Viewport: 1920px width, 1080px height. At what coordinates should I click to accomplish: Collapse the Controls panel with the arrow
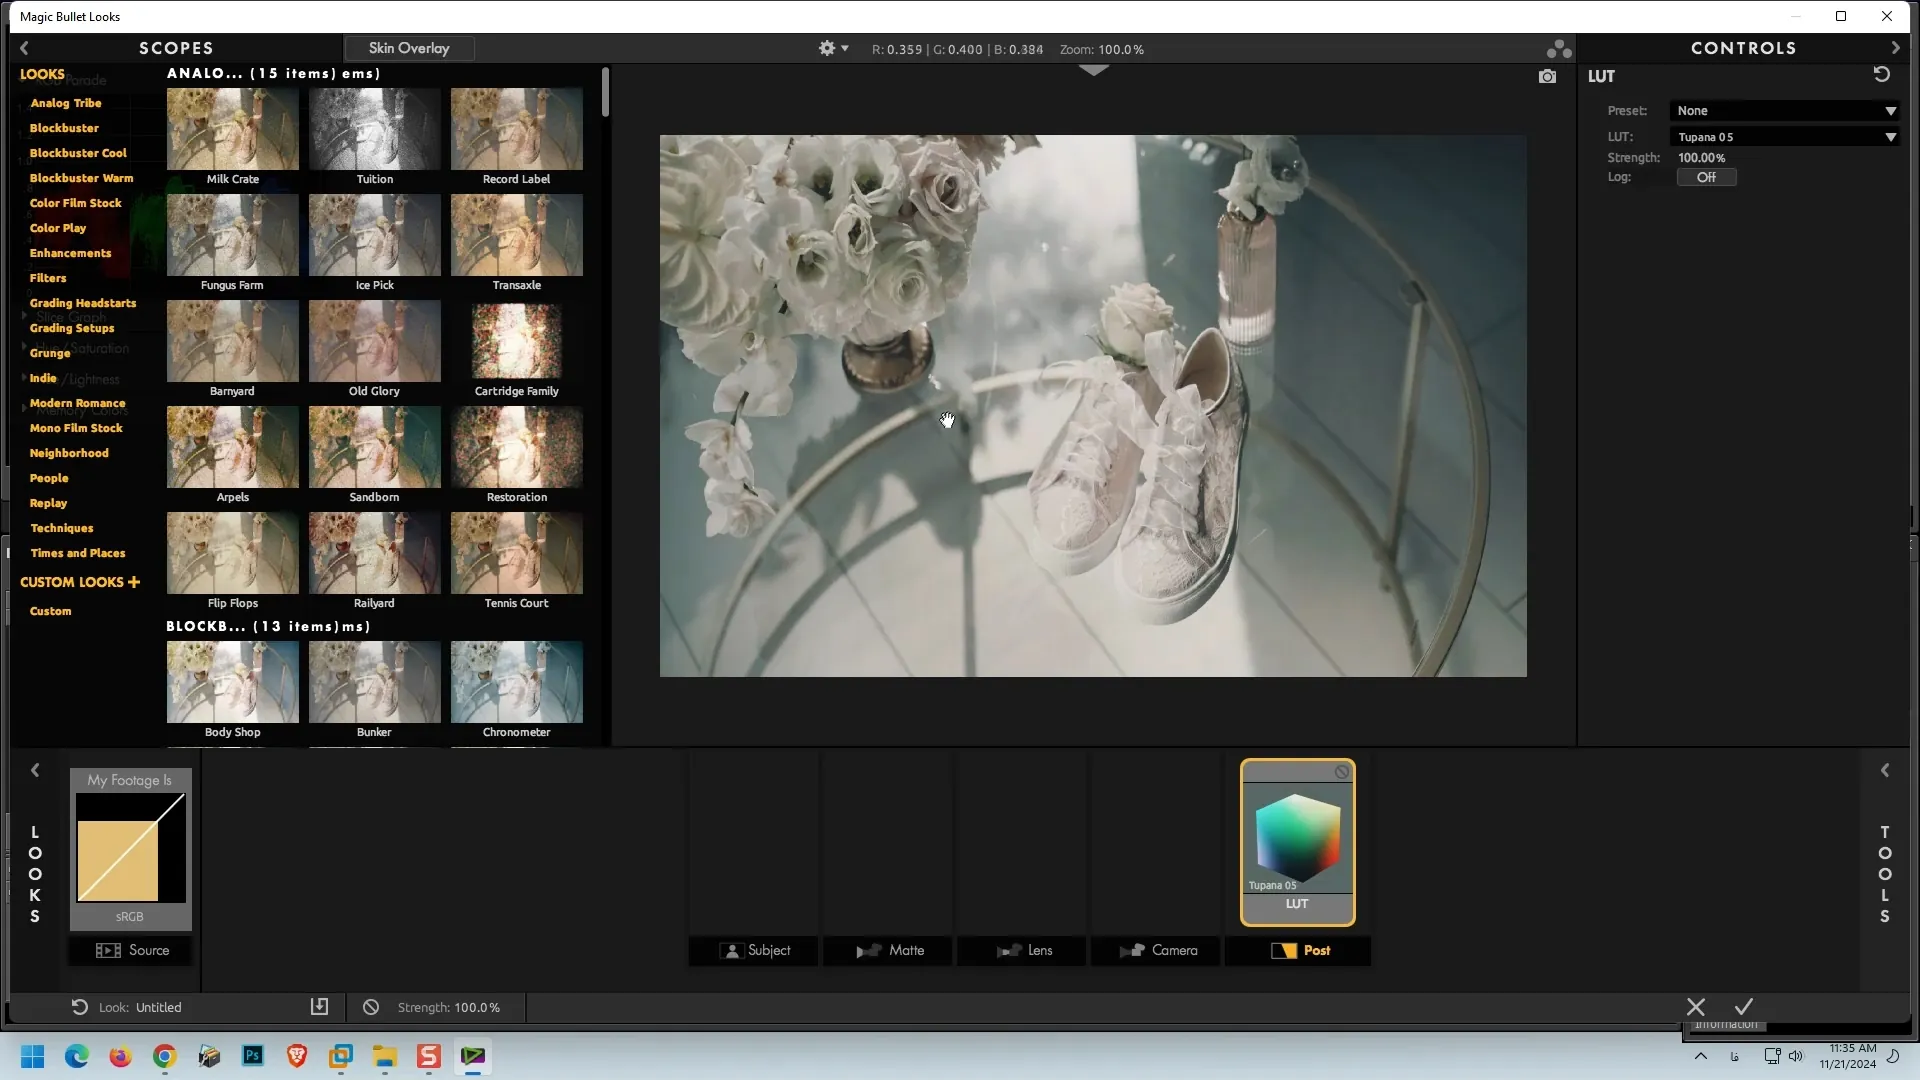point(1895,48)
